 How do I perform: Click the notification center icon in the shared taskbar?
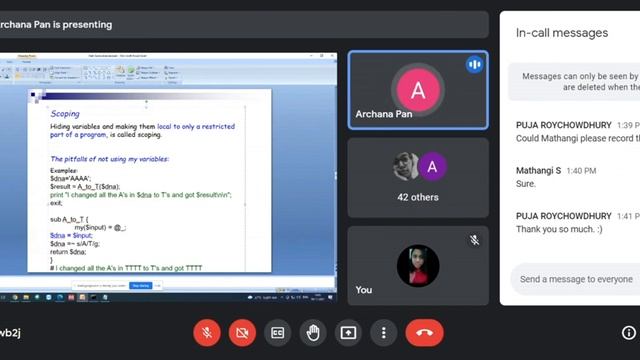click(330, 298)
